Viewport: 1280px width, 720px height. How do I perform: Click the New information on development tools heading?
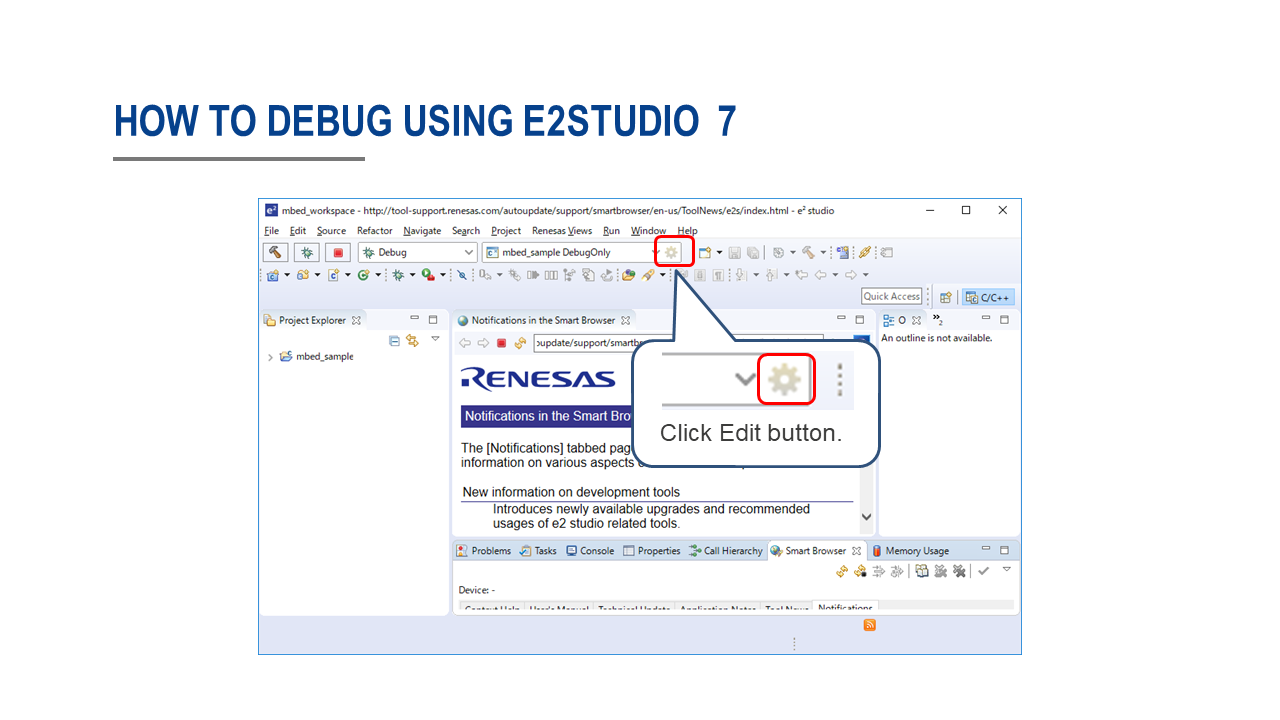[x=571, y=492]
